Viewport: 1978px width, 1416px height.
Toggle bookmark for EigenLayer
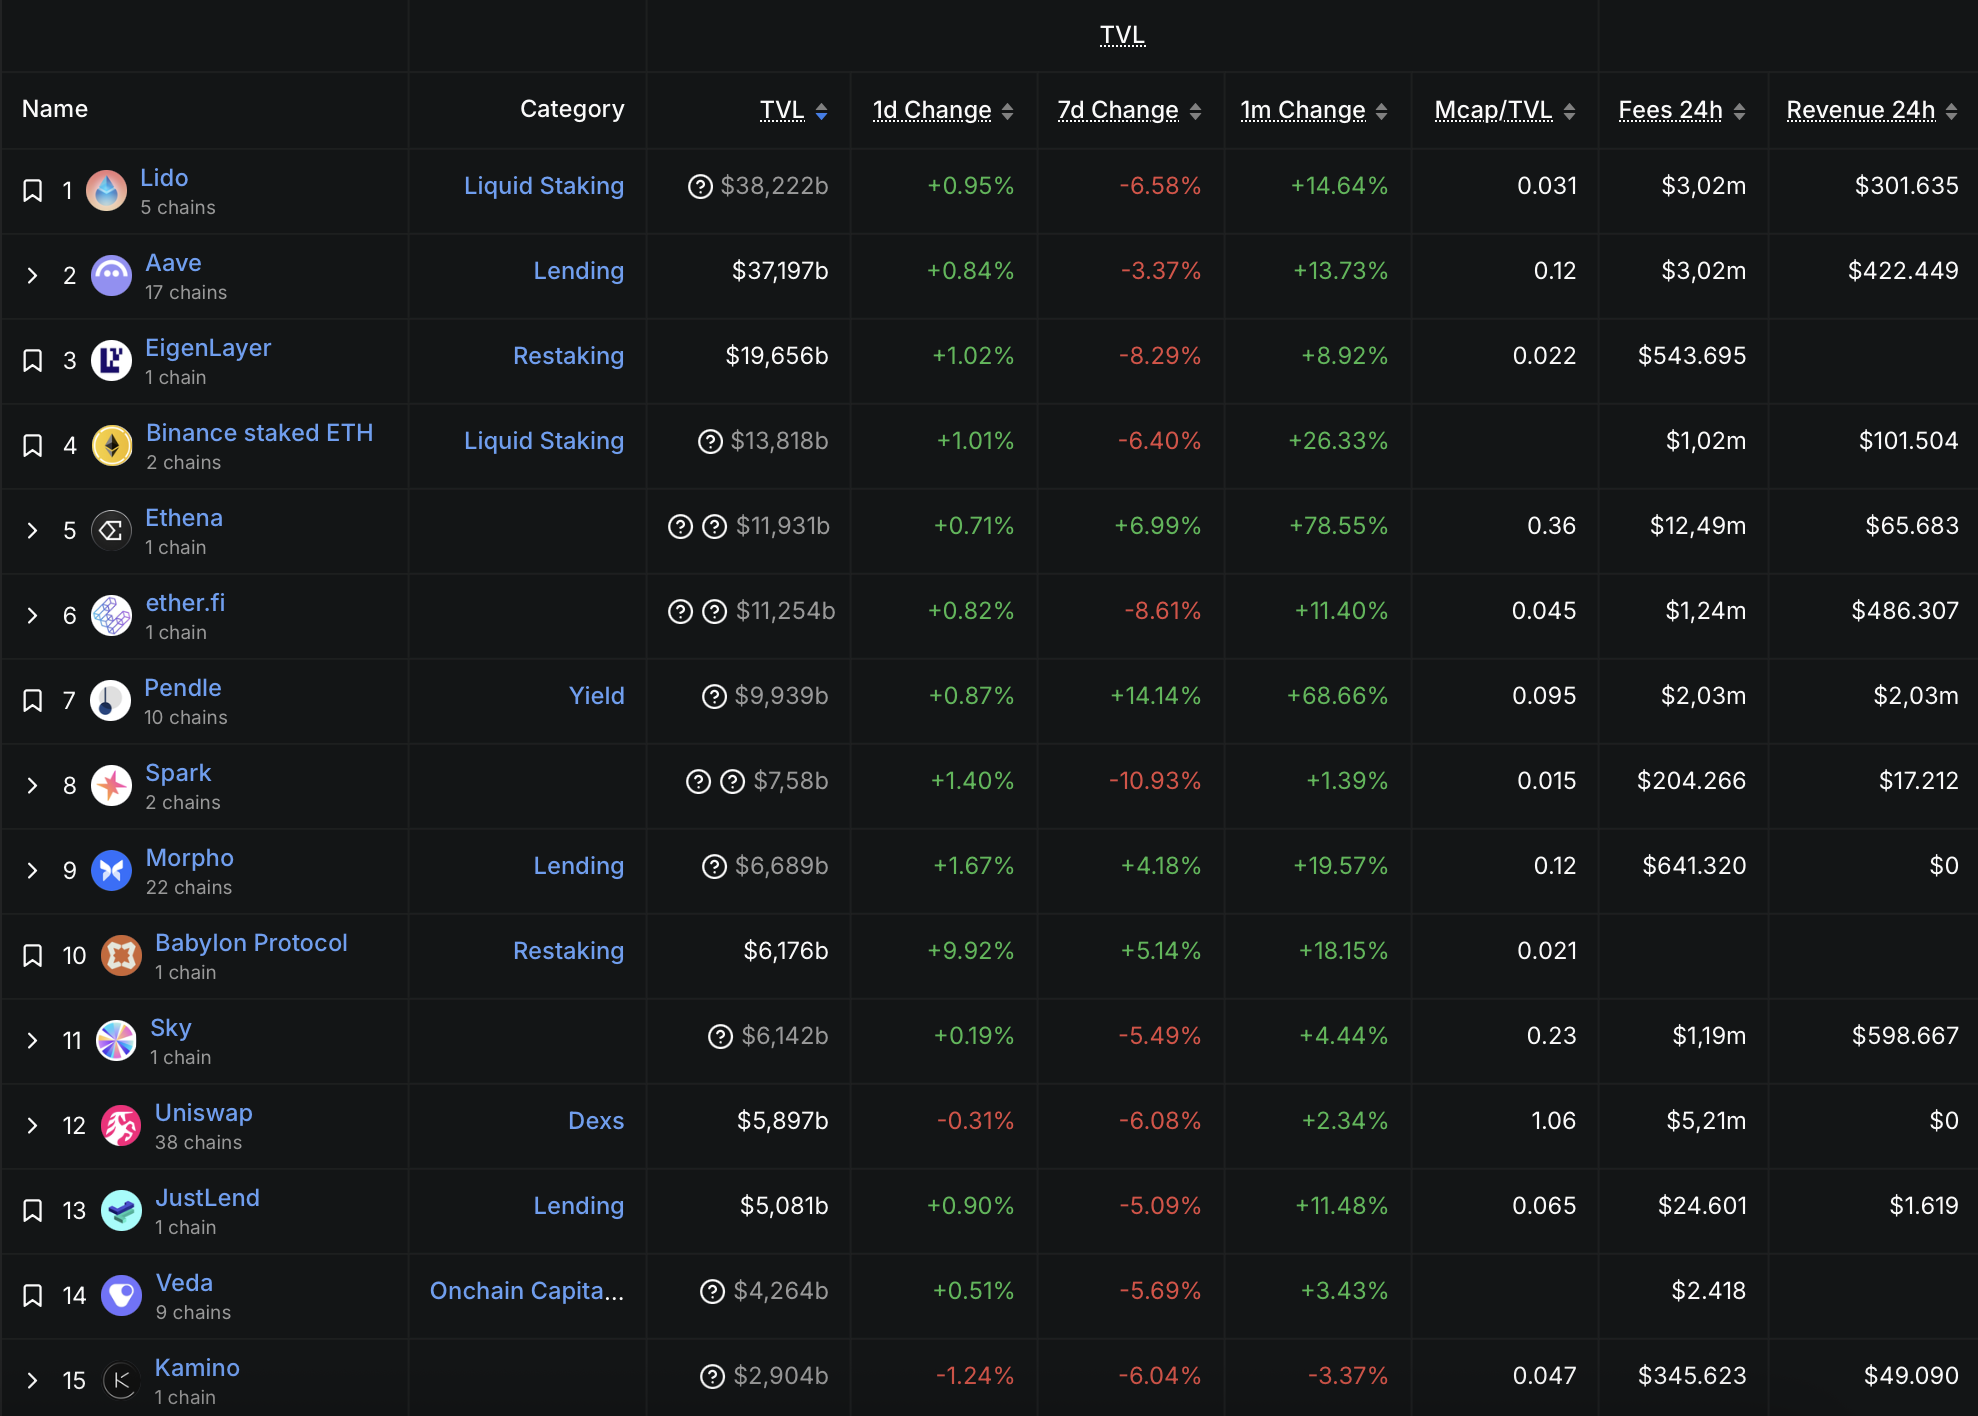click(33, 360)
